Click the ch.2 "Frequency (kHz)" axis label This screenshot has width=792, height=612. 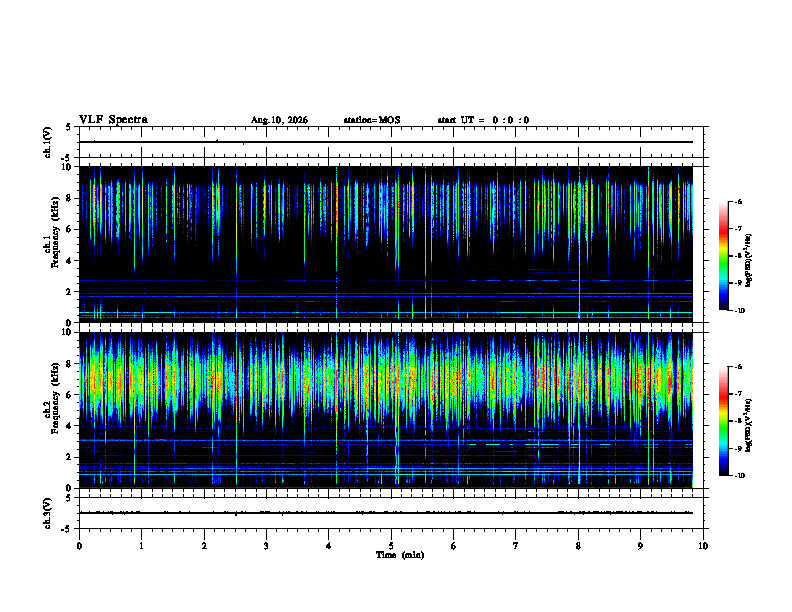(x=57, y=398)
